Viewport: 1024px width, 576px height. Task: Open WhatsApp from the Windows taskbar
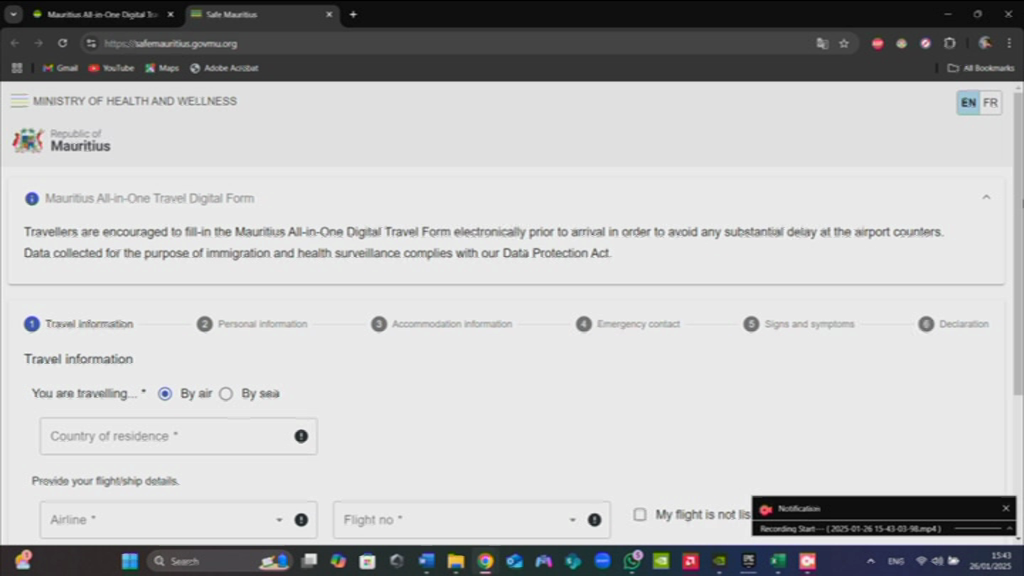pos(631,561)
